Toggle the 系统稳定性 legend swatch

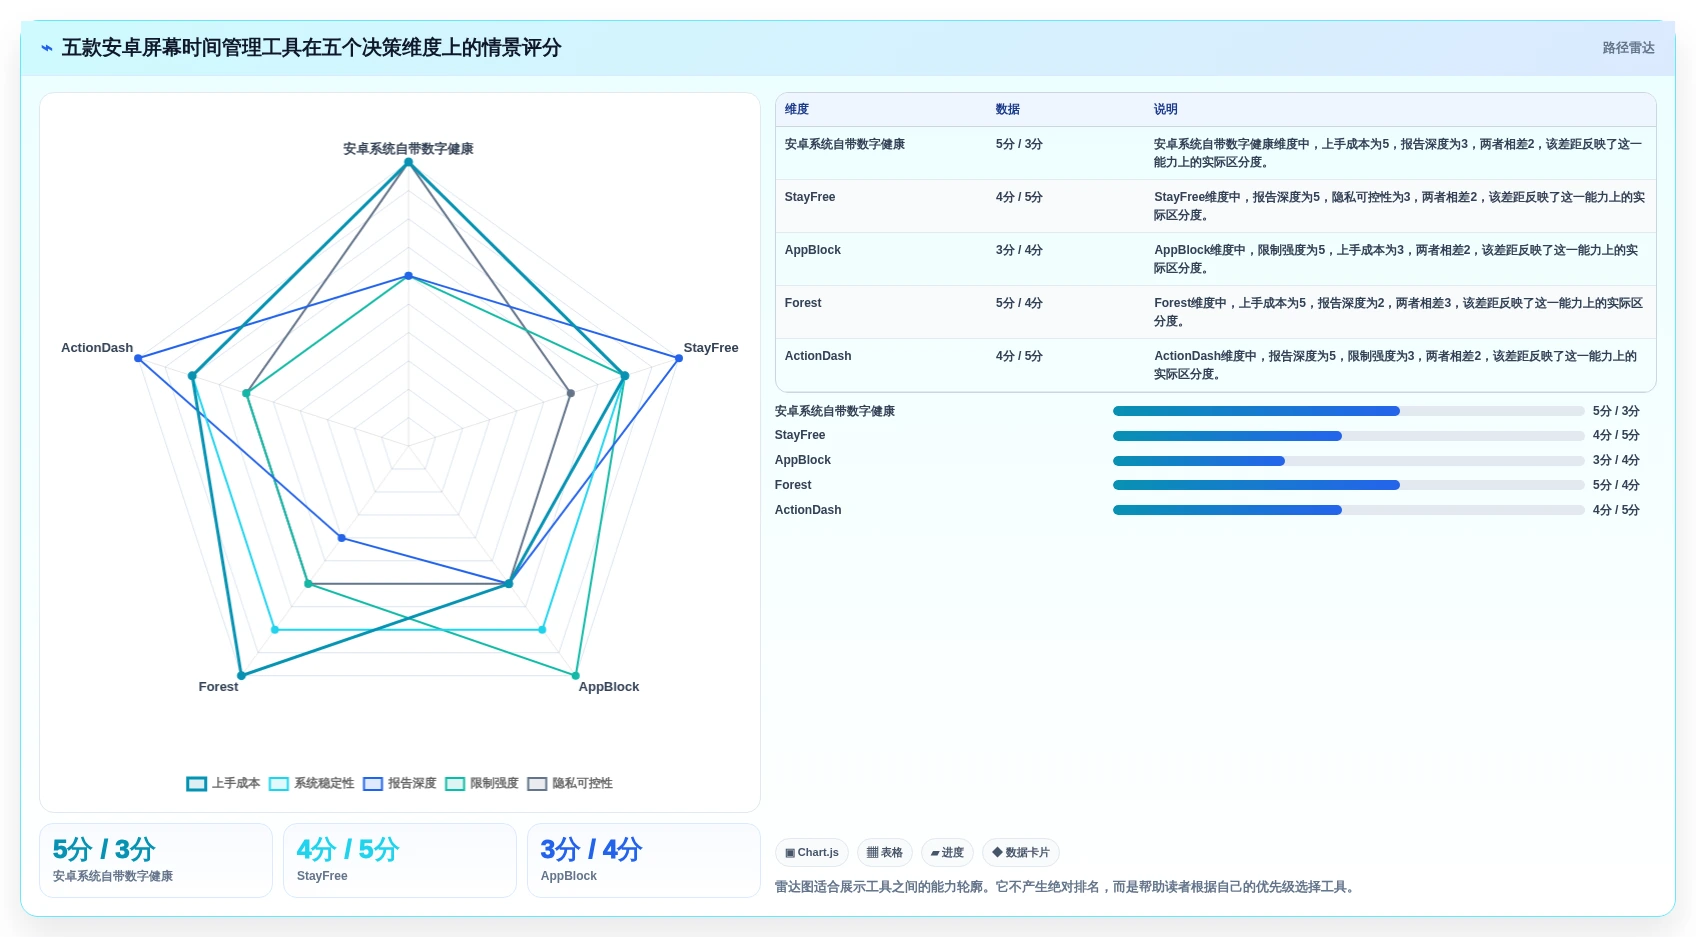279,784
